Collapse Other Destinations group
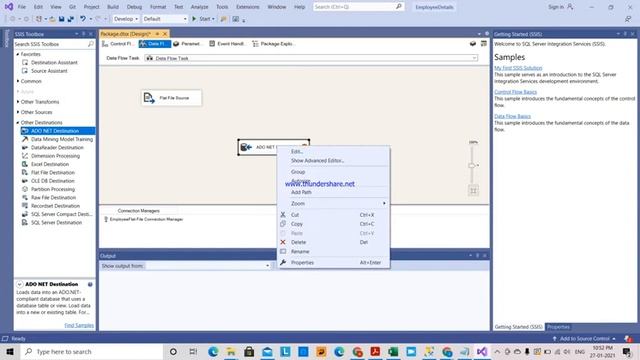 [18, 122]
